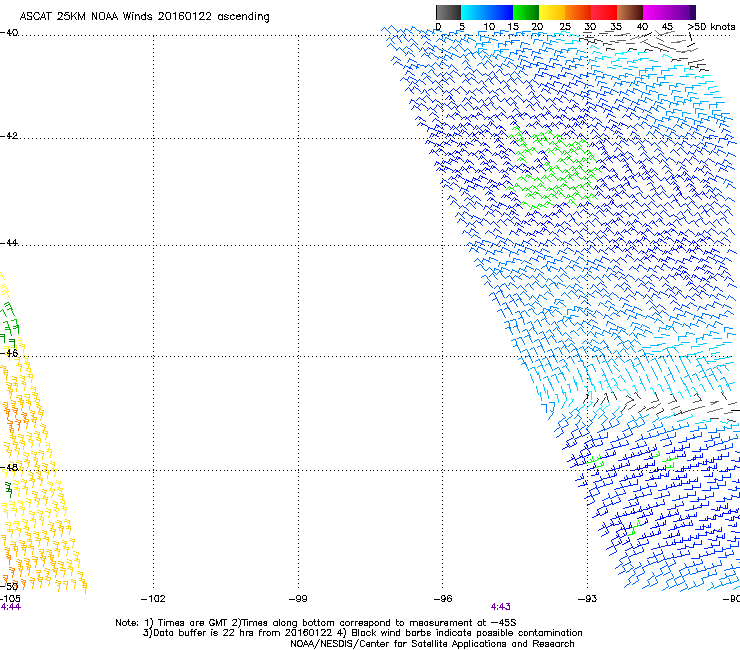Click the '15' label on the color scale
Image resolution: width=740 pixels, height=650 pixels.
point(513,27)
